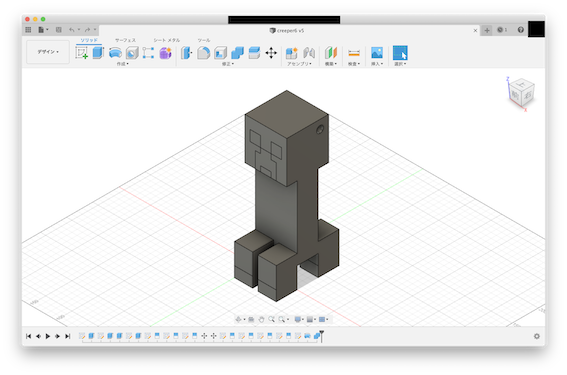This screenshot has width=567, height=375.
Task: Select the creeper6 v5 document tab
Action: tap(287, 30)
